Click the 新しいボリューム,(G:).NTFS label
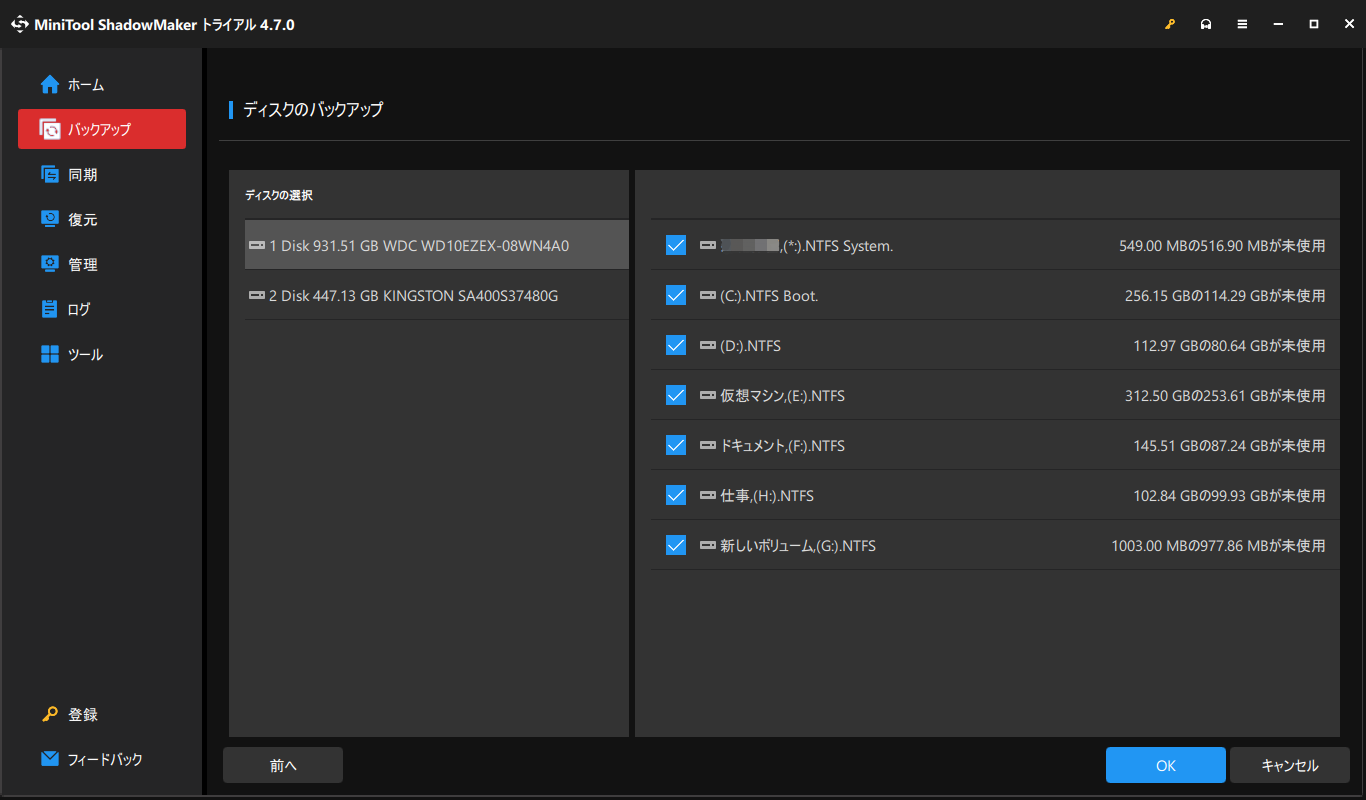1366x800 pixels. (x=798, y=546)
